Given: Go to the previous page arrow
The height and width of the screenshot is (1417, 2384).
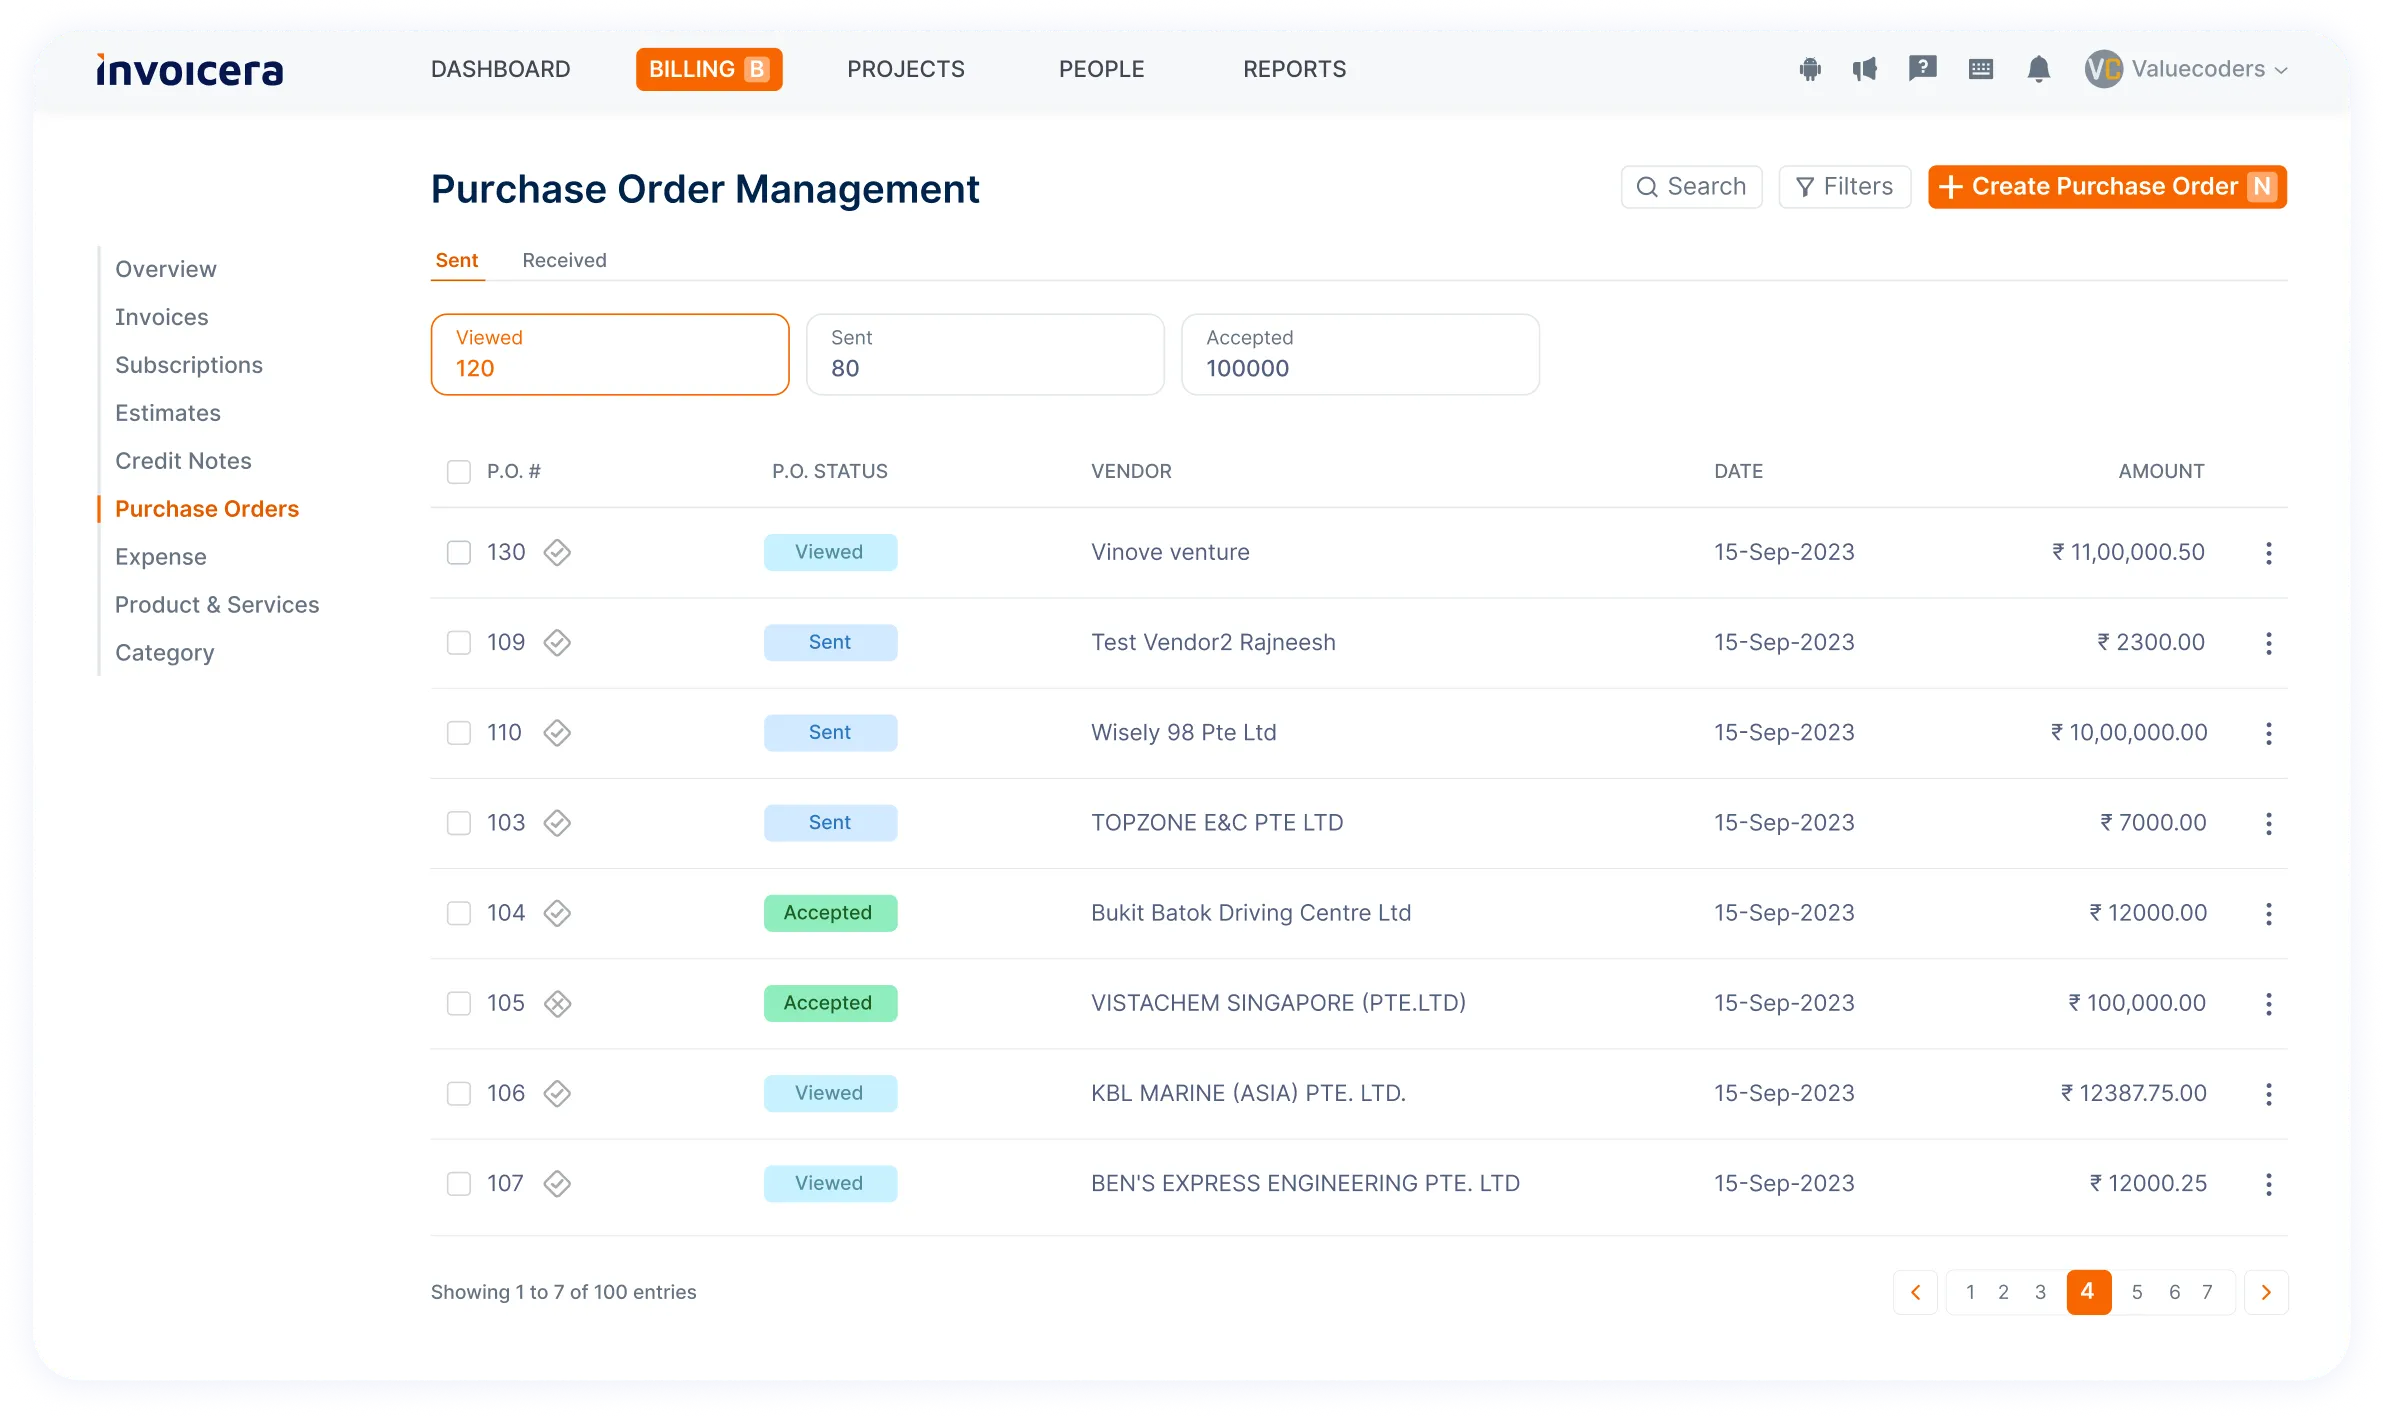Looking at the screenshot, I should (1915, 1292).
